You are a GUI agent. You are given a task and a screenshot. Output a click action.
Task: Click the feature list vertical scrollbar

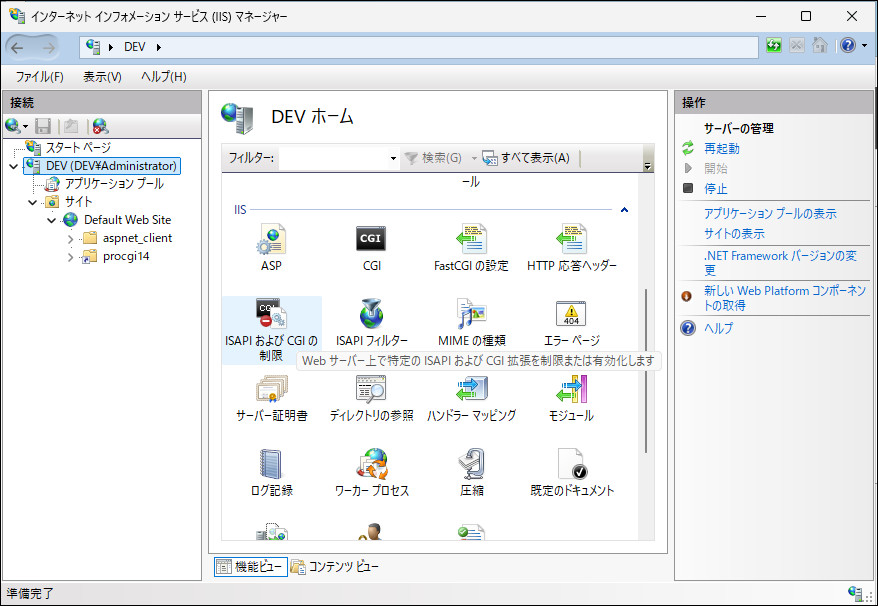click(x=646, y=370)
